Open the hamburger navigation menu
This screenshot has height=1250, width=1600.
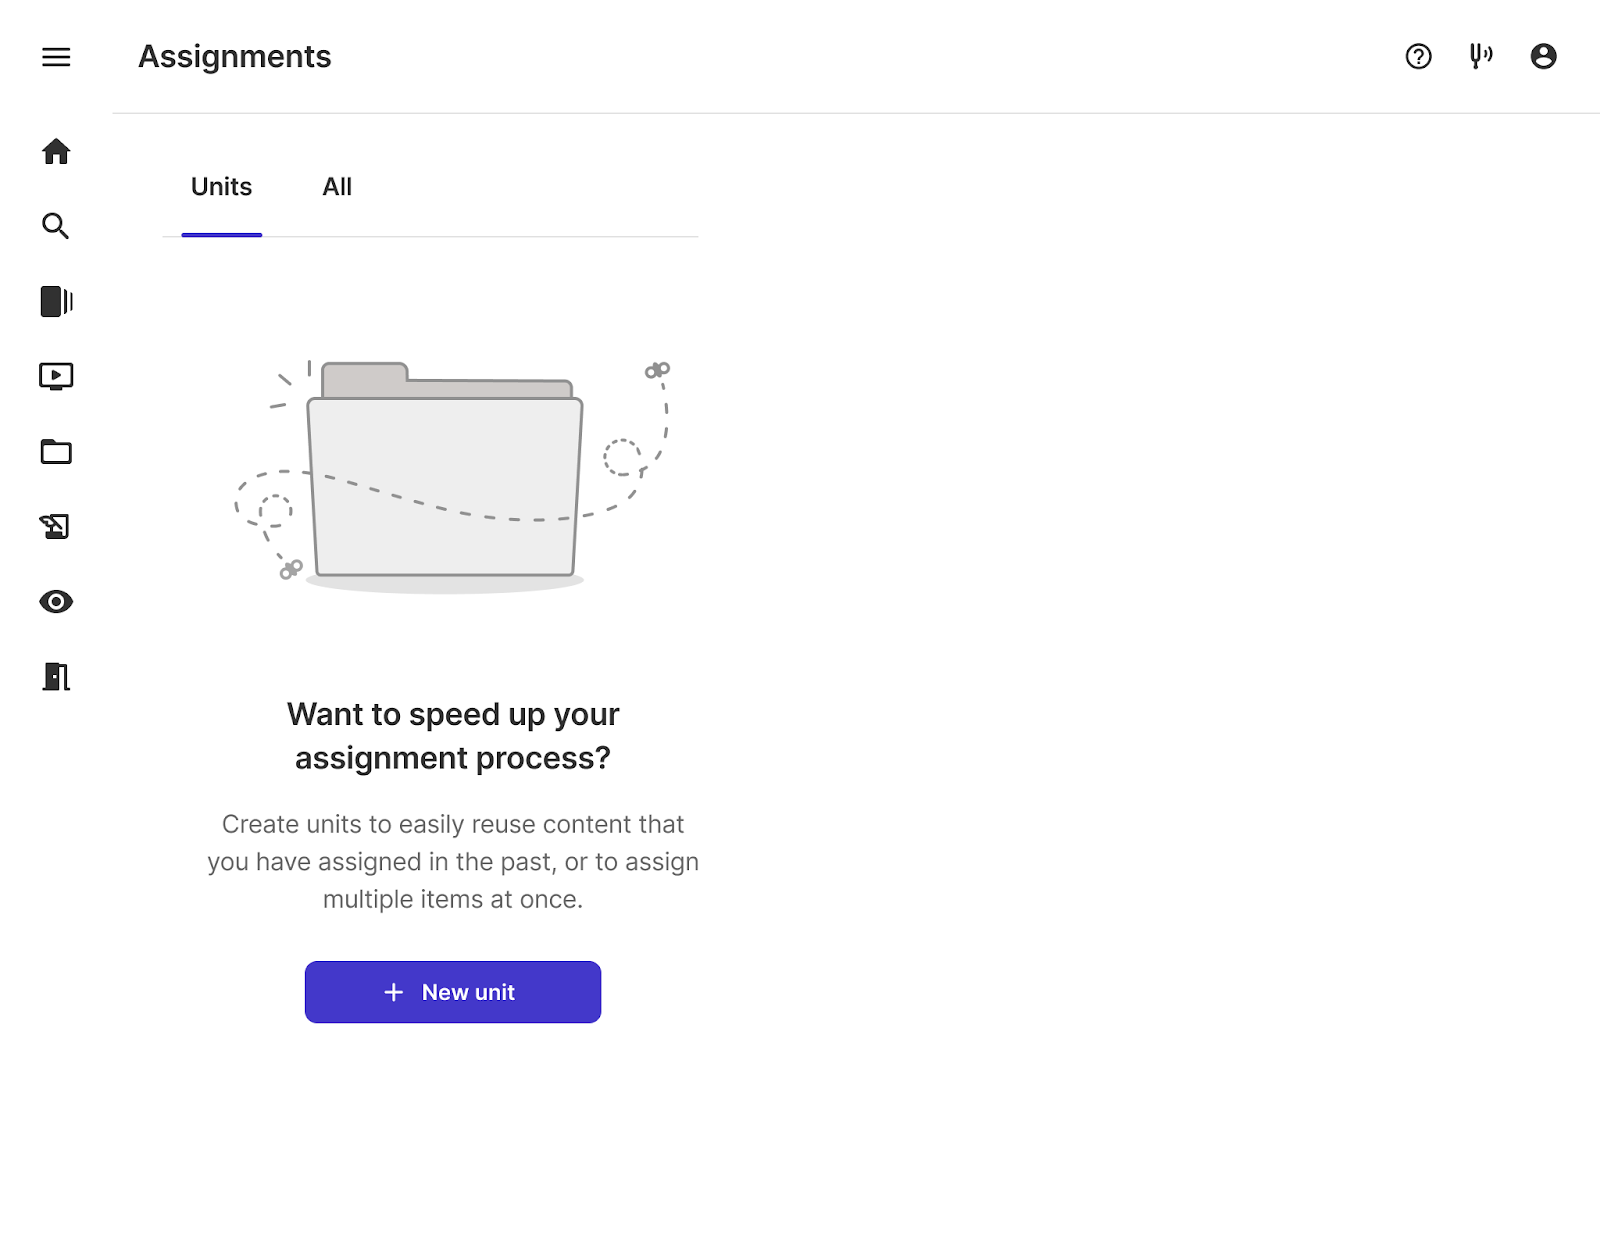pyautogui.click(x=56, y=57)
